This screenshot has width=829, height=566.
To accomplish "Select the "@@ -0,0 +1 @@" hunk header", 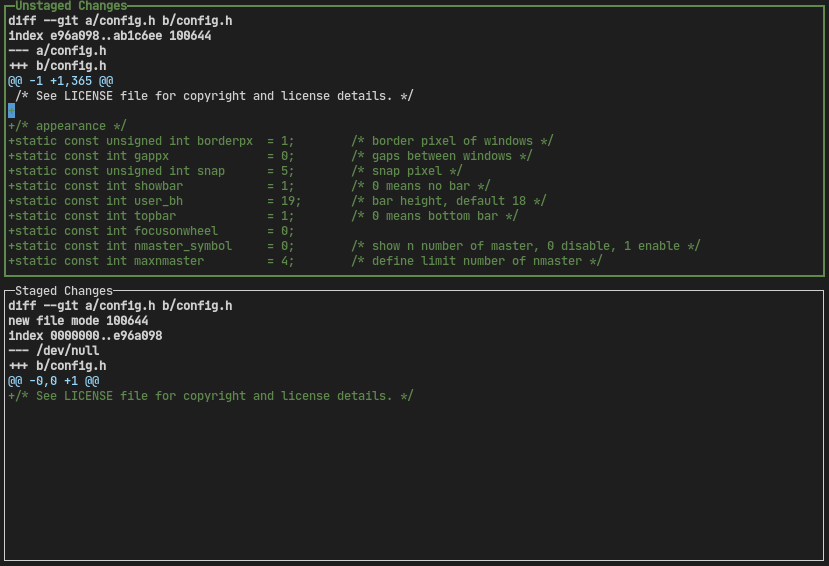I will (x=53, y=381).
